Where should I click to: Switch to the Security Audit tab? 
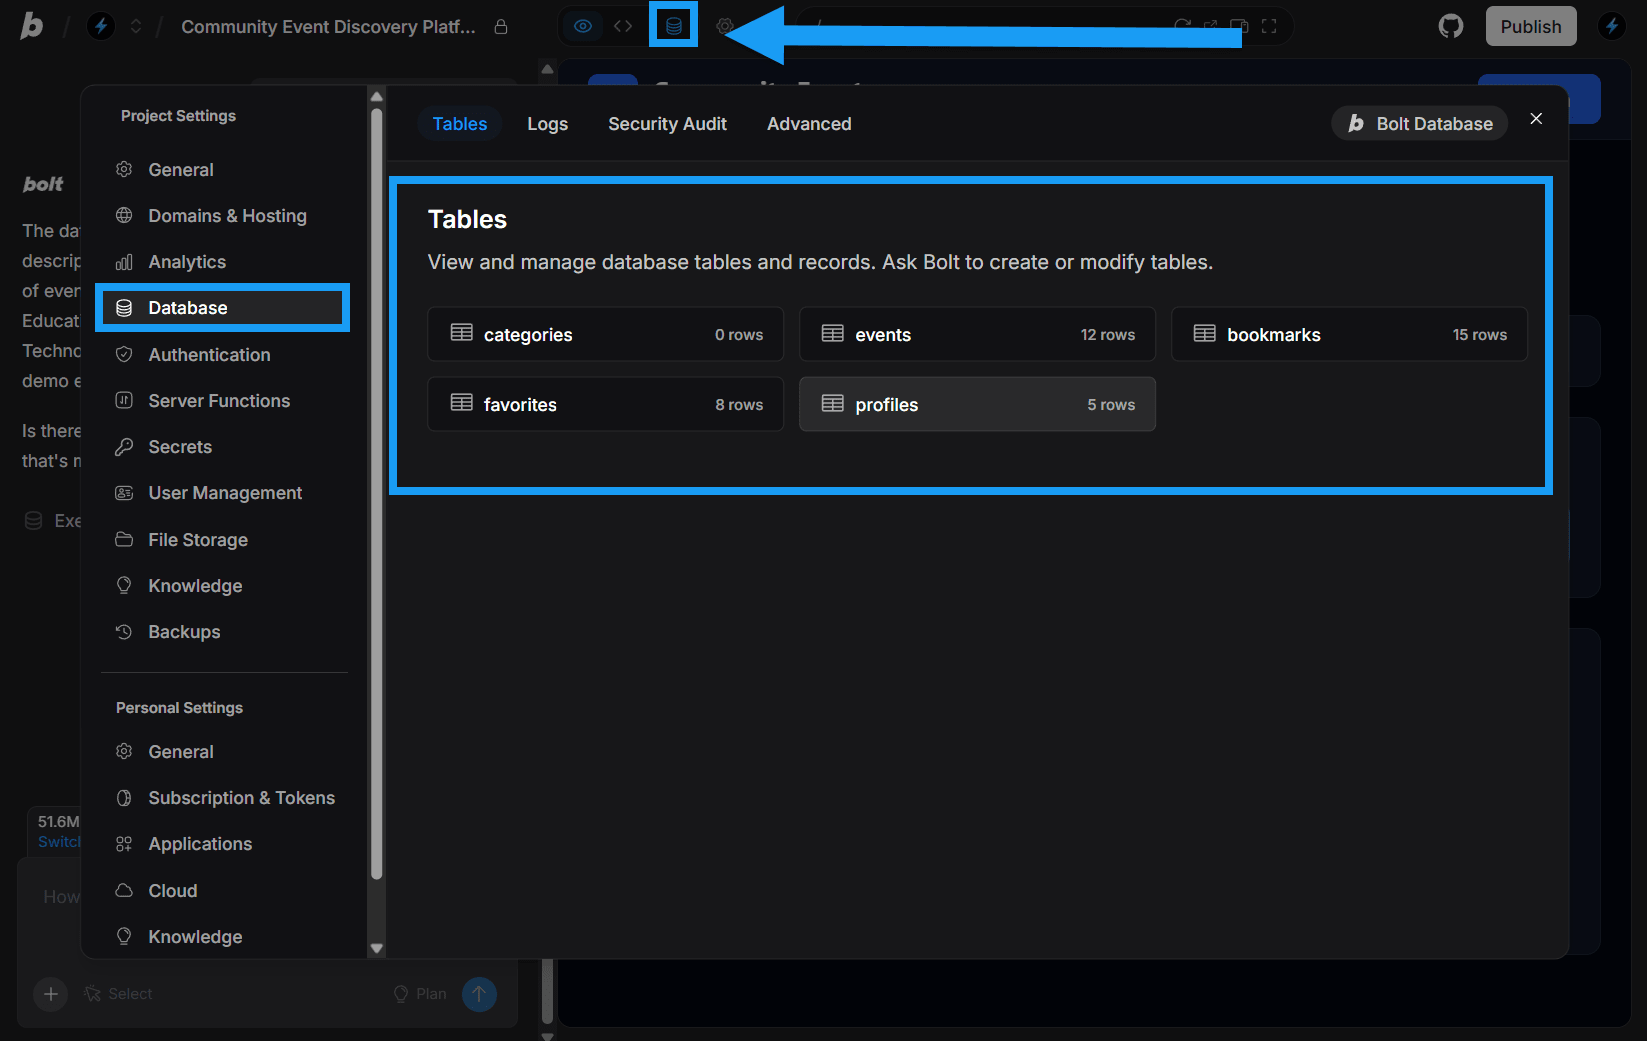(667, 123)
